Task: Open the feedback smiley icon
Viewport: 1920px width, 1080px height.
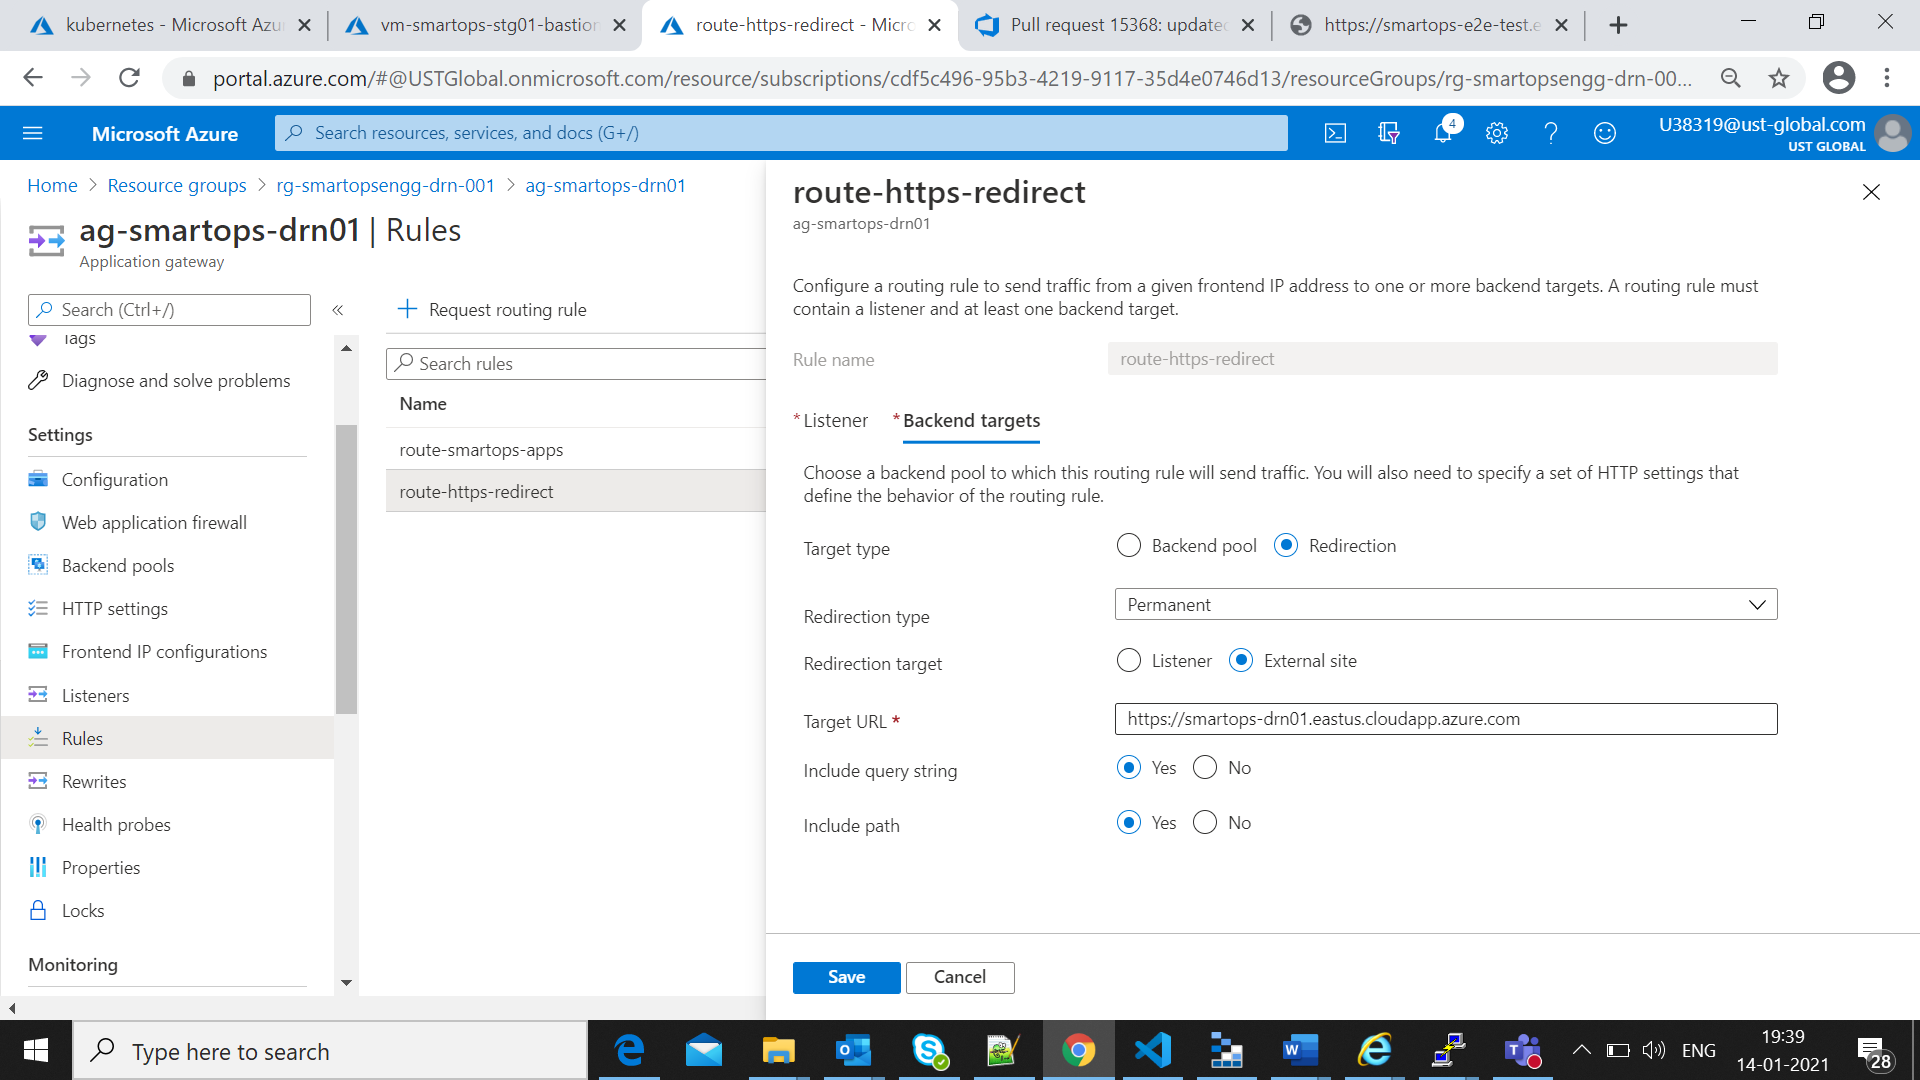Action: pos(1605,133)
